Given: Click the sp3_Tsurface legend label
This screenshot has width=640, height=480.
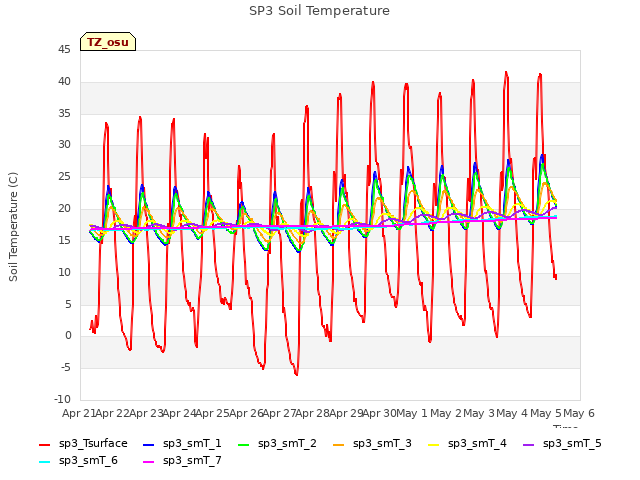Looking at the screenshot, I should 93,444.
